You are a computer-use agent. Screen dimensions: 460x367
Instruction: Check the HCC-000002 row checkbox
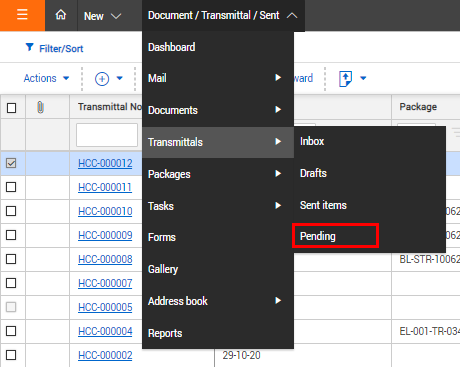[11, 355]
